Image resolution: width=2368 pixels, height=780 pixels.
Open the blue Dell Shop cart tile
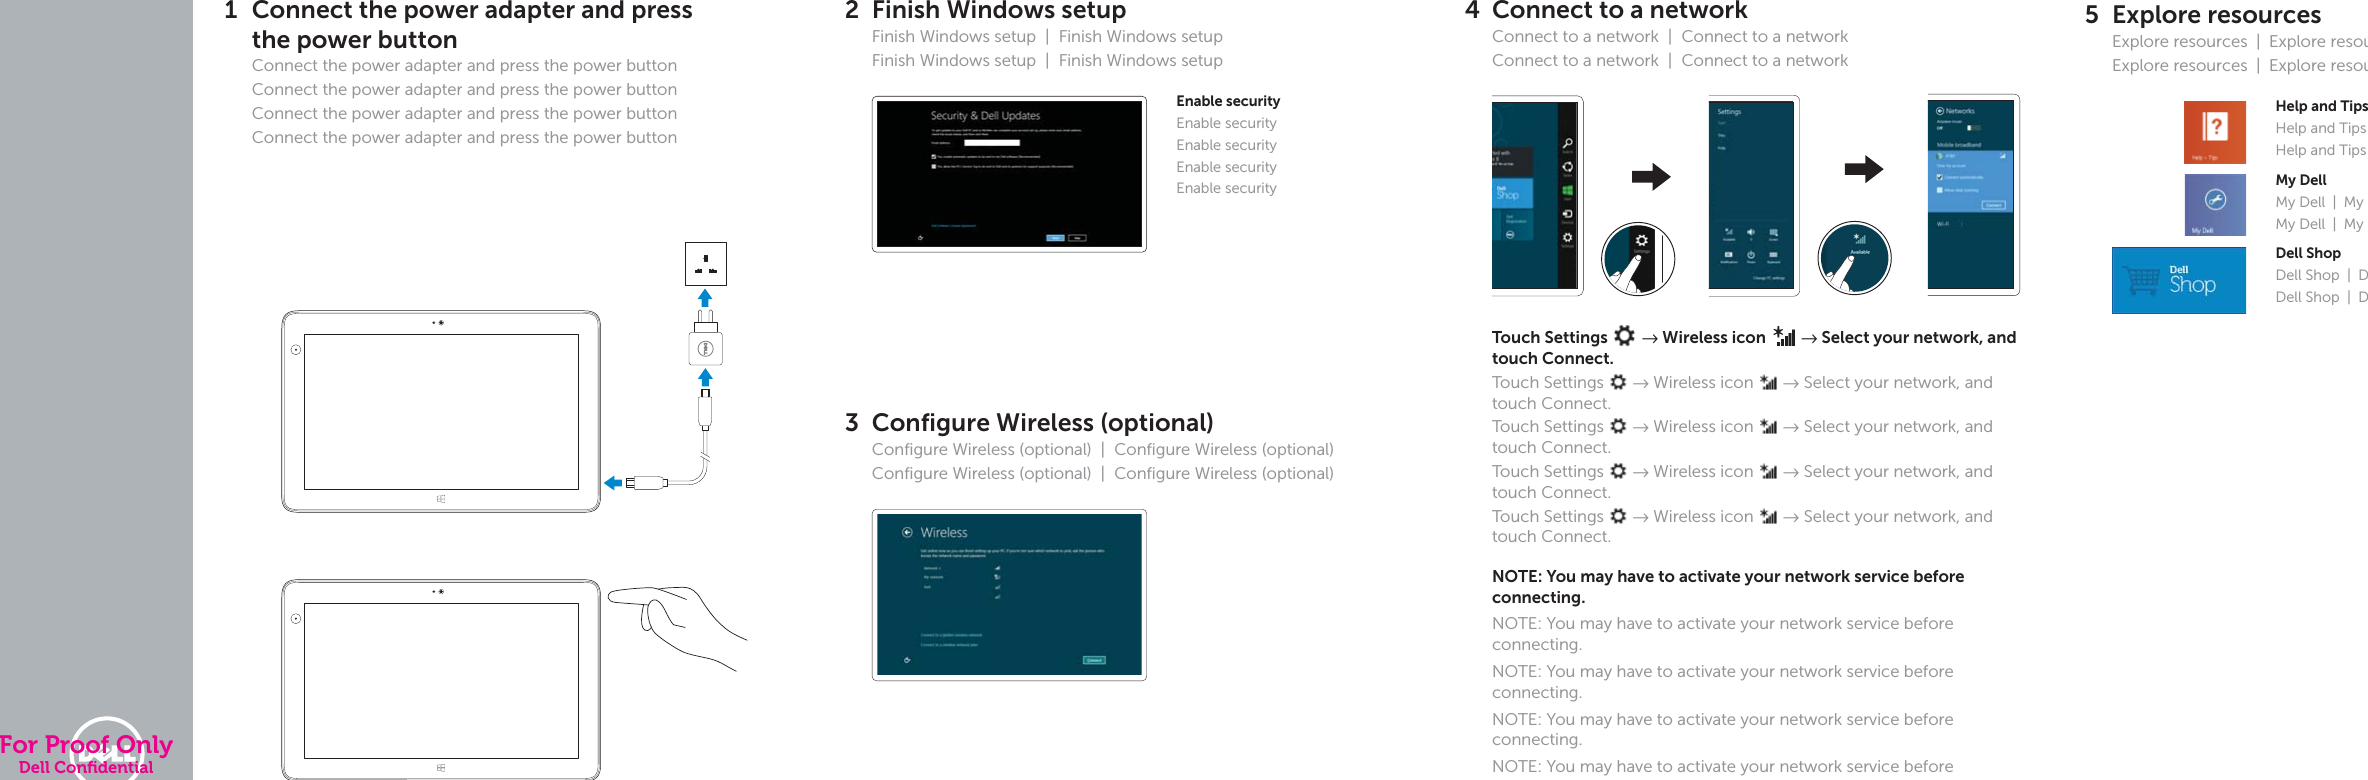click(x=2178, y=281)
